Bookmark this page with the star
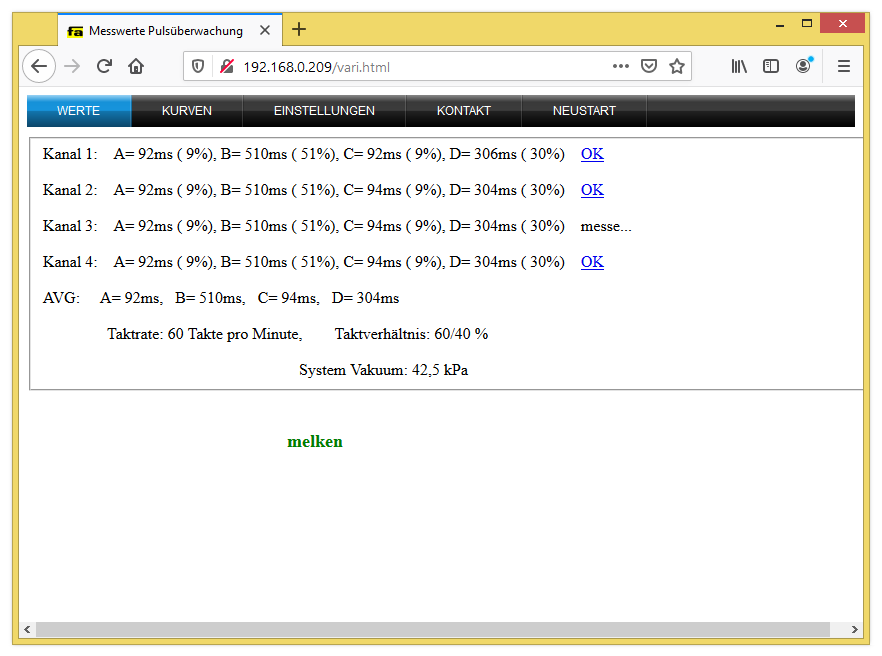Screen dimensions: 882x656 [677, 66]
